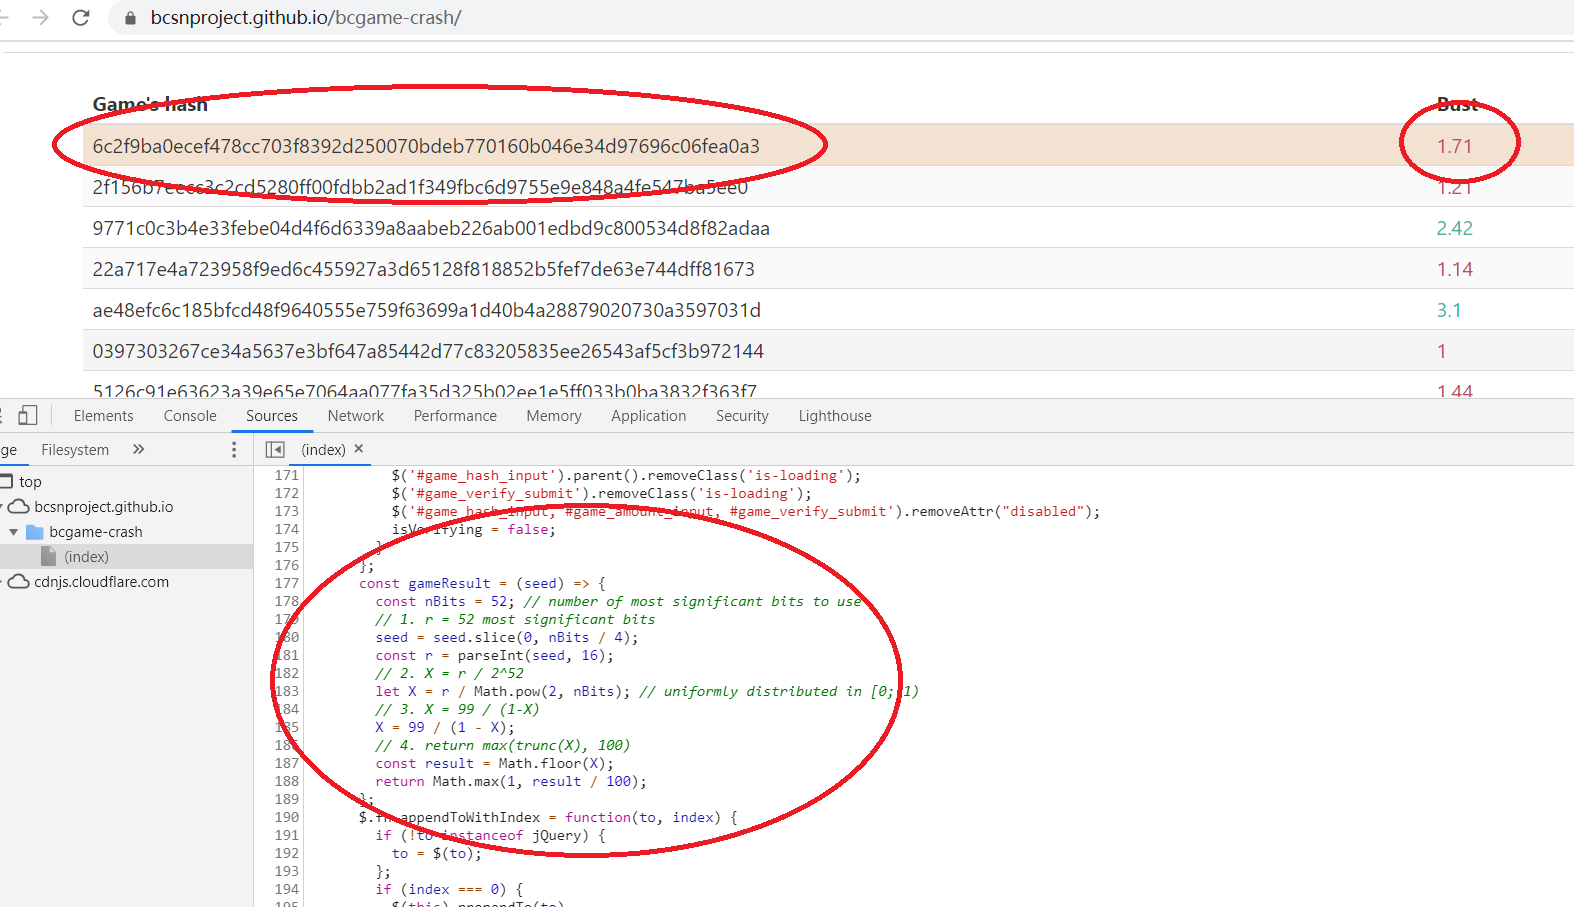Click the 'return Math.max(1, result / 100)' line
This screenshot has height=907, width=1574.
point(511,781)
